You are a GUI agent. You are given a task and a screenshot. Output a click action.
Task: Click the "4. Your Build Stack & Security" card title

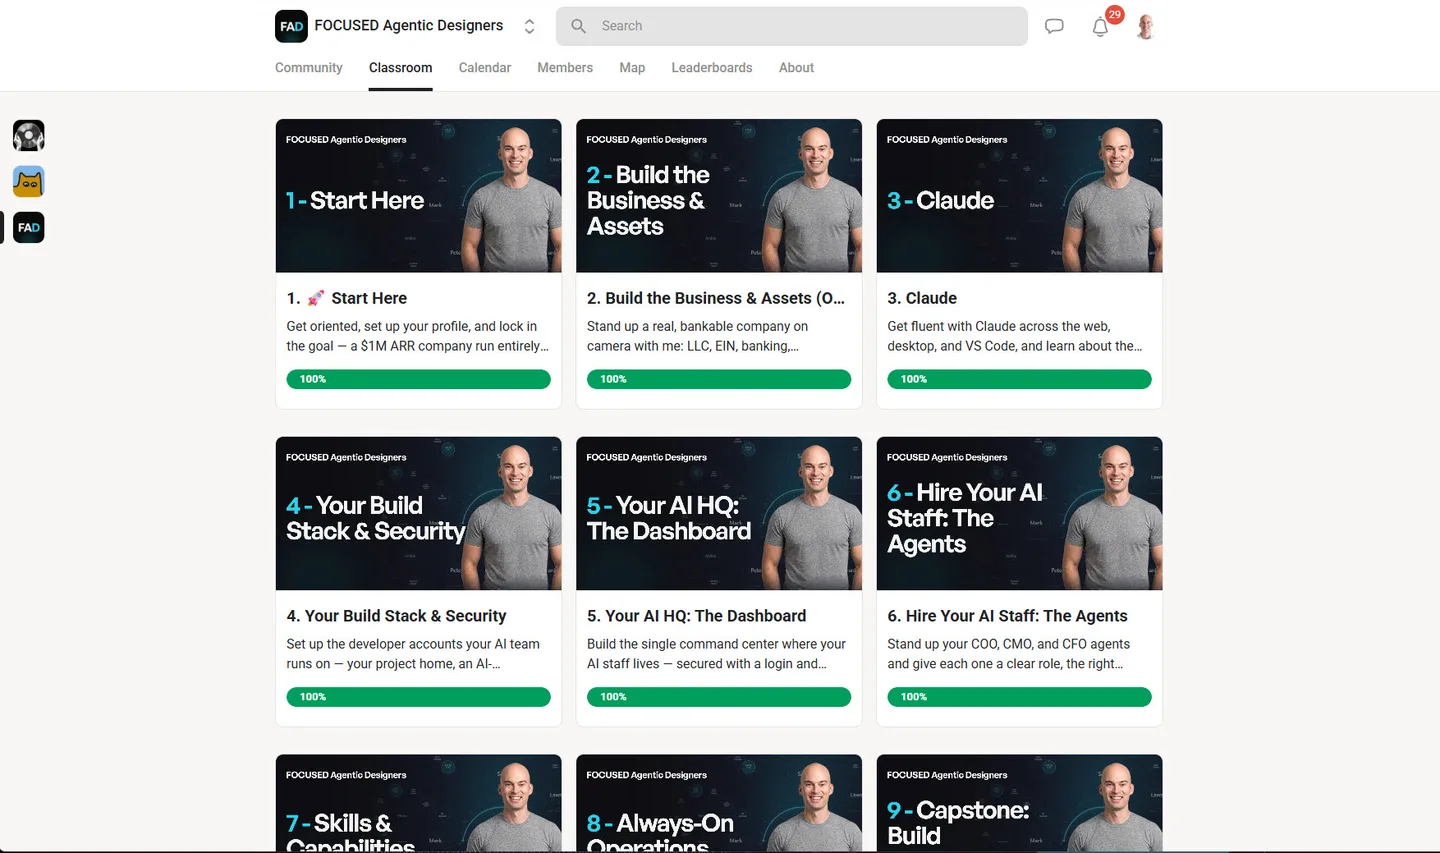397,616
